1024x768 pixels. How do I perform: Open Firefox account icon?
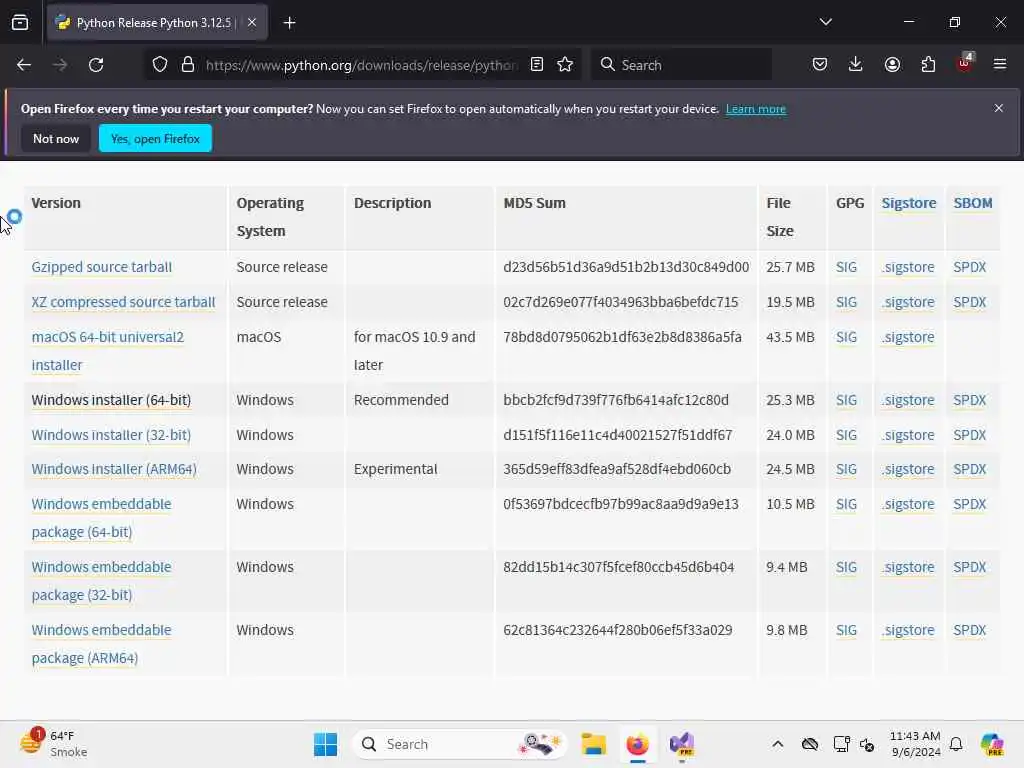892,65
